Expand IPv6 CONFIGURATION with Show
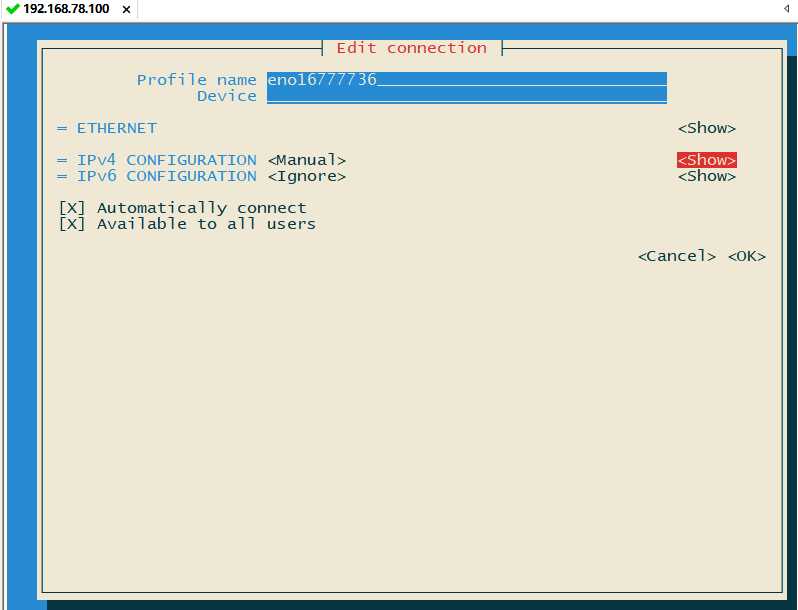 (706, 176)
